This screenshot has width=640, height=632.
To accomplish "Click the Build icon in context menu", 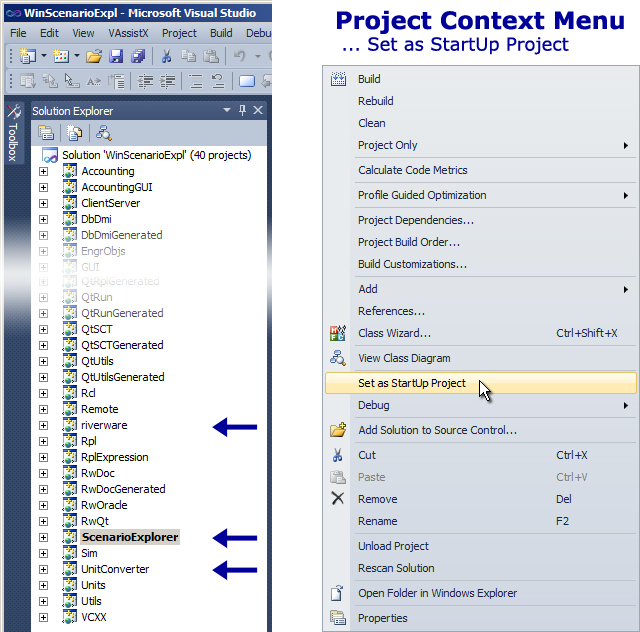I will pyautogui.click(x=338, y=78).
